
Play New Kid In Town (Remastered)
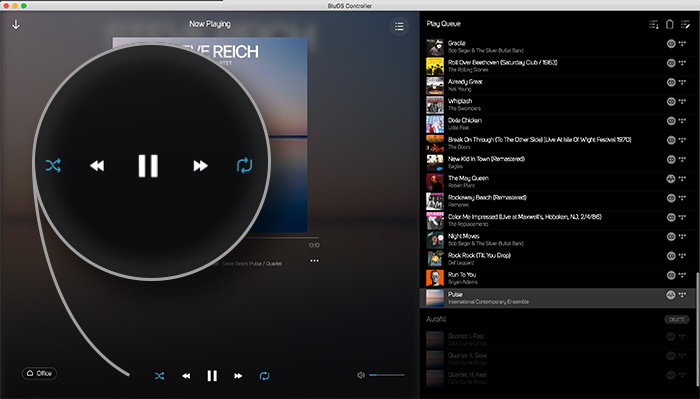[x=558, y=162]
